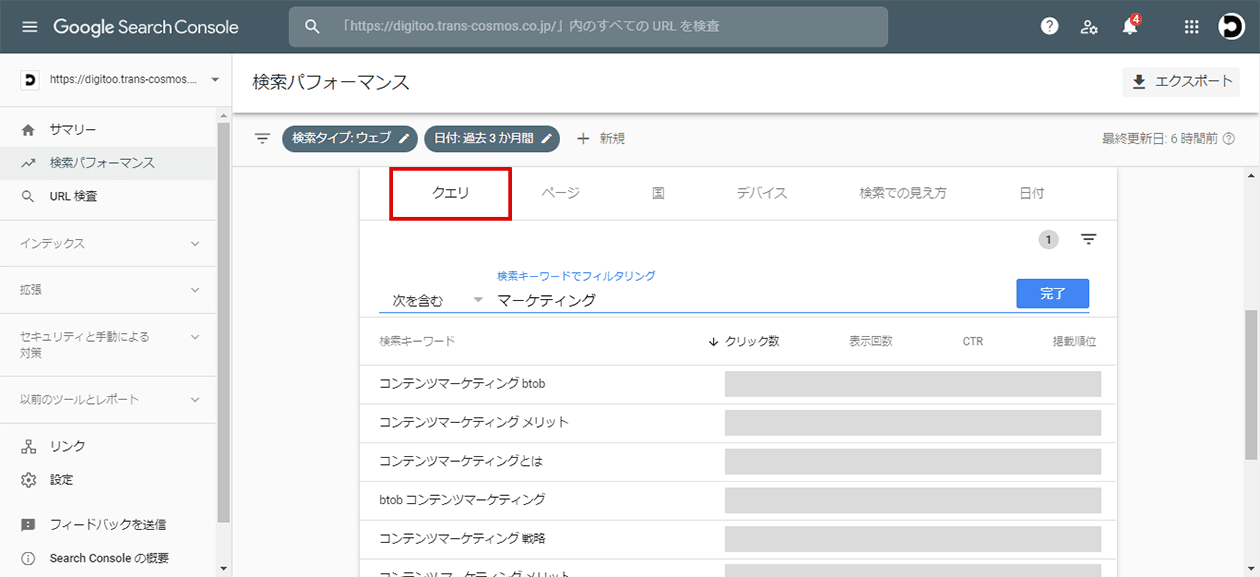
Task: Click help icon next to 最終更新日
Action: [x=1228, y=139]
